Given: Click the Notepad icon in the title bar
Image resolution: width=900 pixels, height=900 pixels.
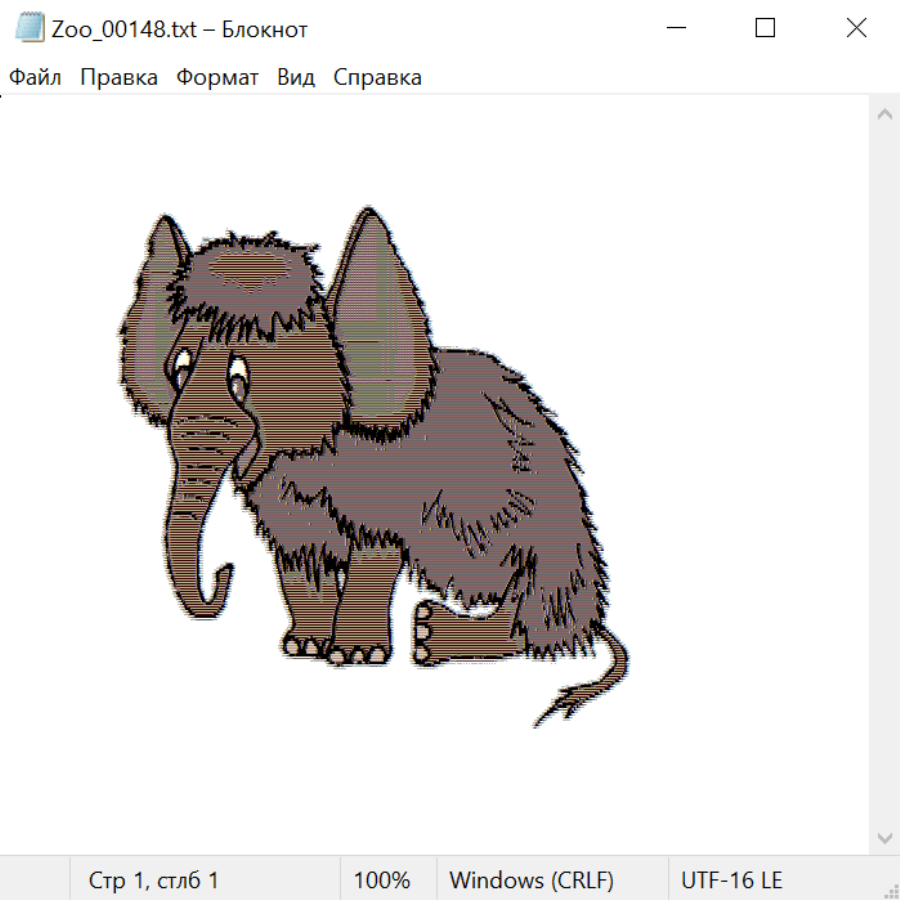Looking at the screenshot, I should coord(30,29).
